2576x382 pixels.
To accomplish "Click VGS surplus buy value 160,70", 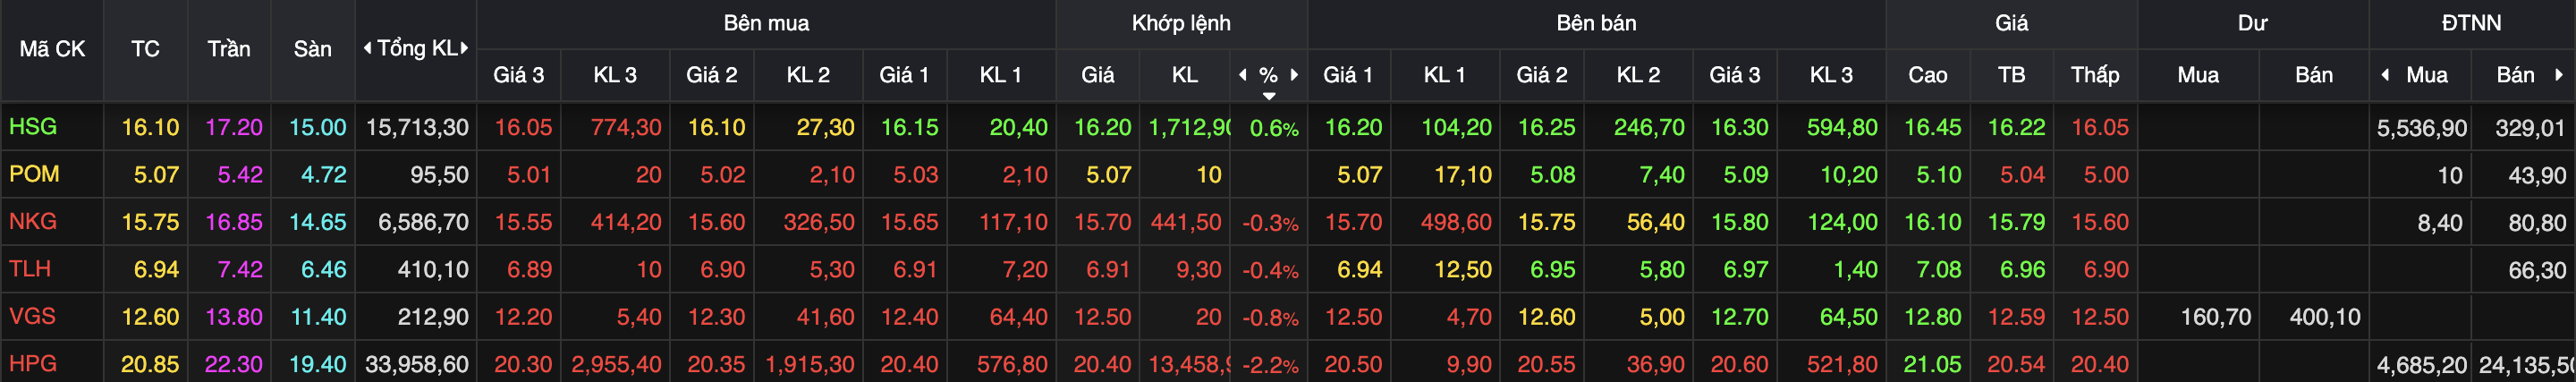I will tap(2215, 317).
